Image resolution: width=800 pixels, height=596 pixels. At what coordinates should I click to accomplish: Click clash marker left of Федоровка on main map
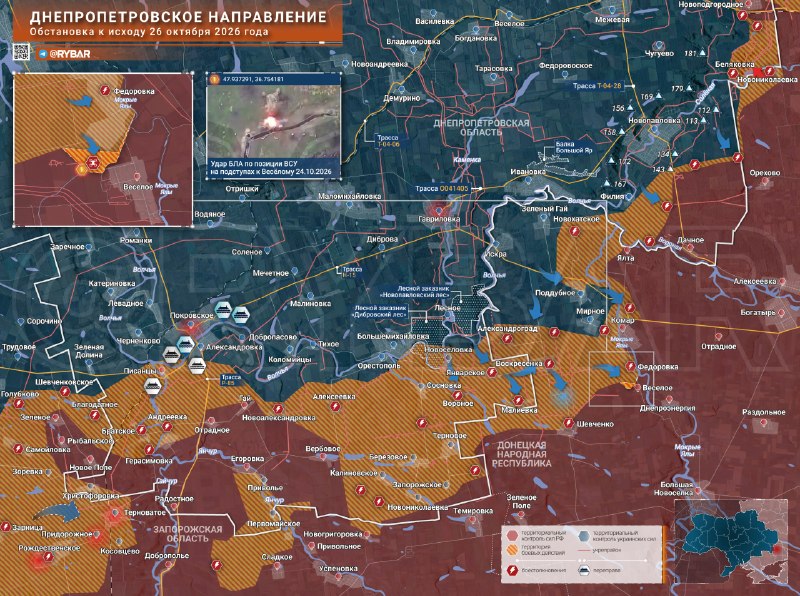(631, 366)
